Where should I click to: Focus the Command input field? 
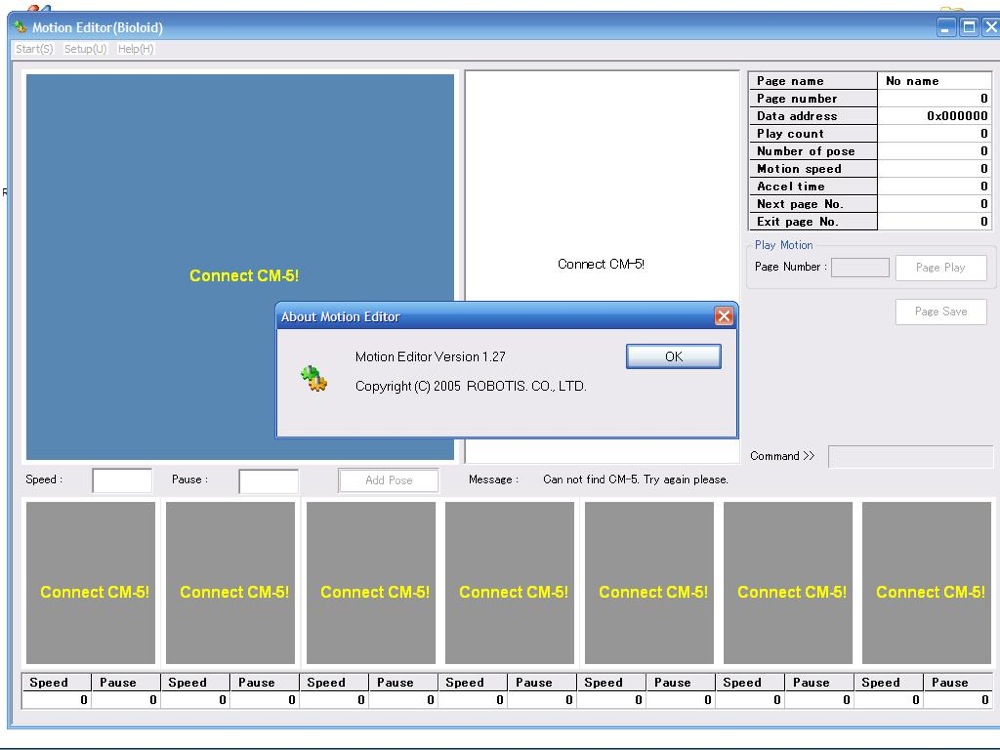tap(910, 456)
